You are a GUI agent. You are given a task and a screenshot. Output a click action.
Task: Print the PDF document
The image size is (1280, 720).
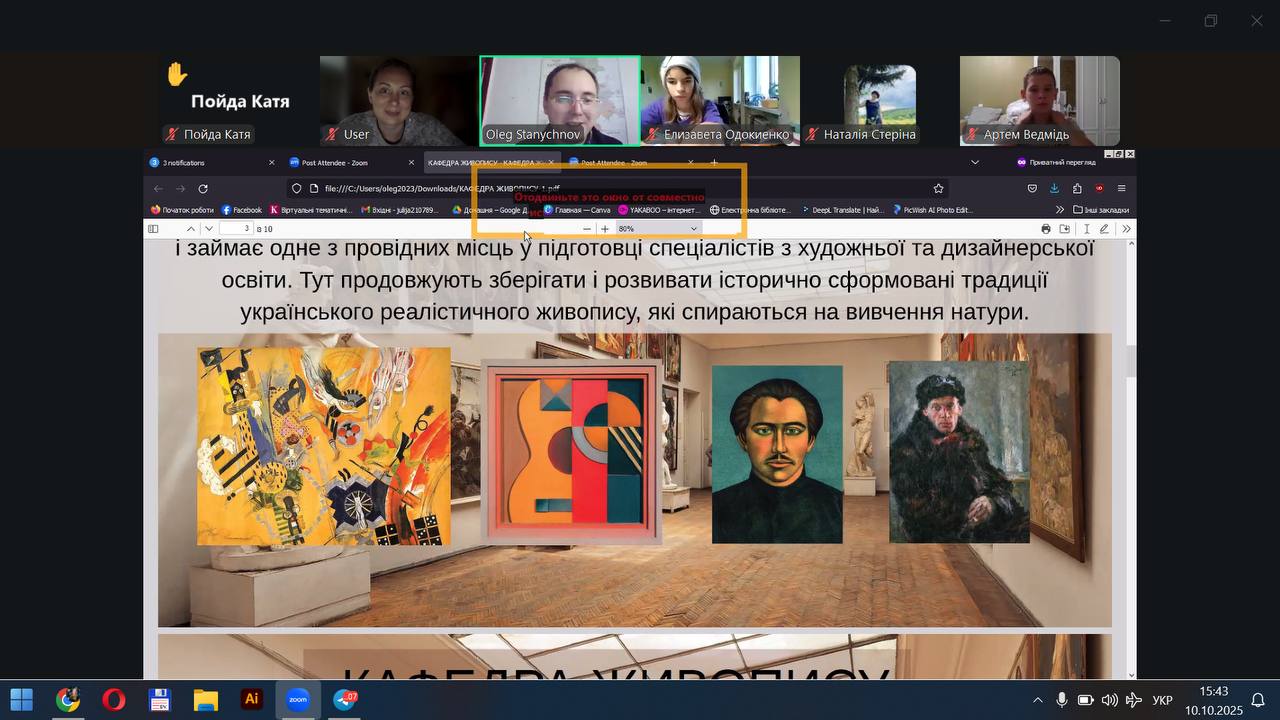(x=1046, y=229)
